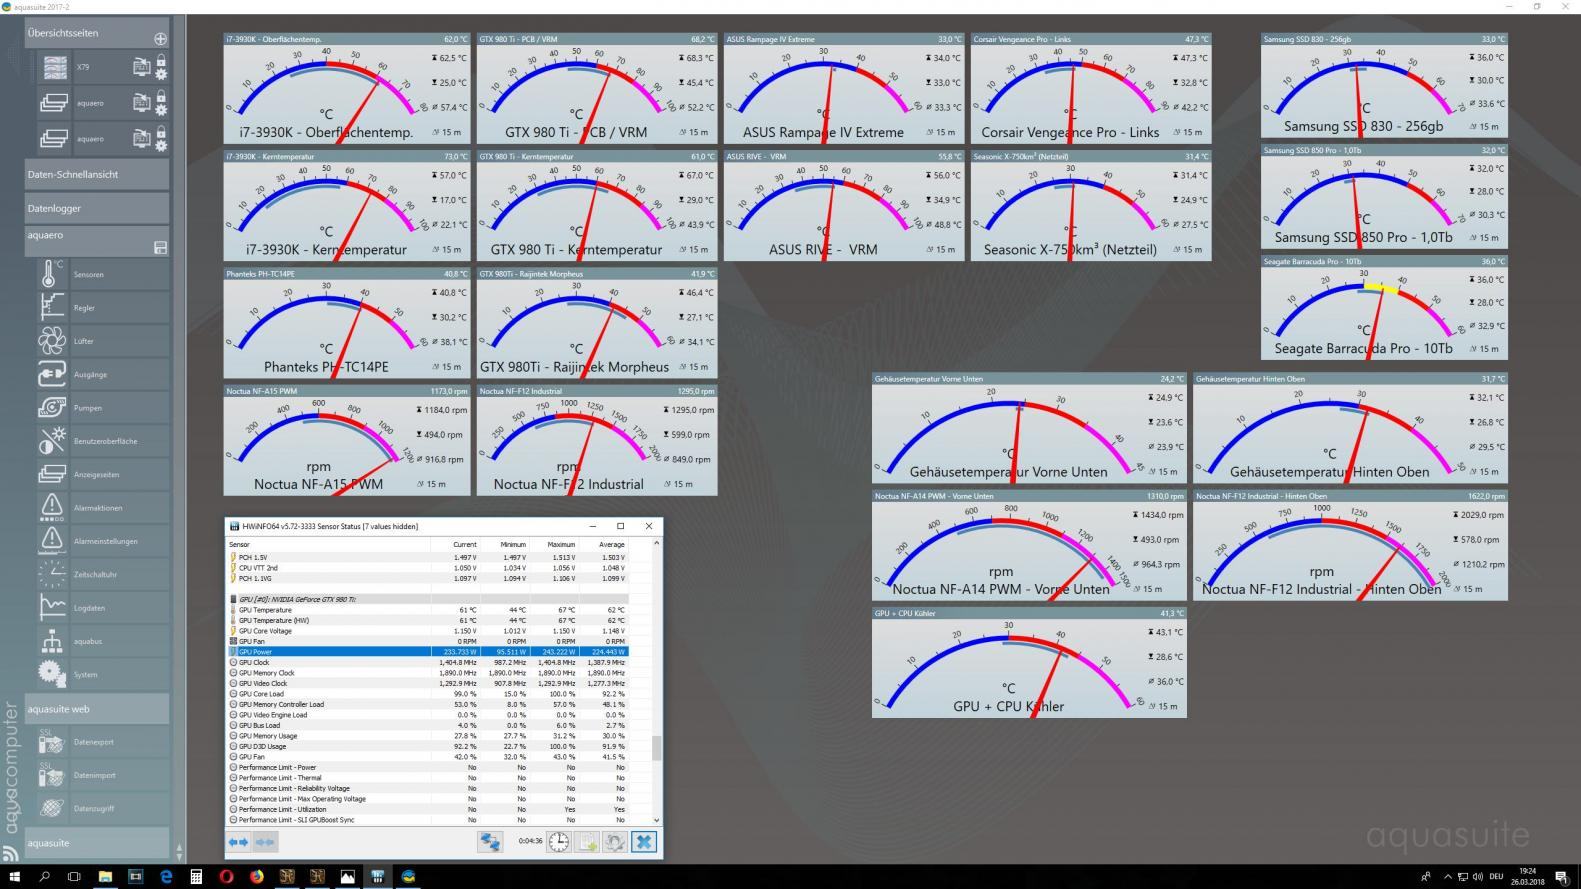Click the i7-3930K Kerntemperatur gauge
Image resolution: width=1581 pixels, height=889 pixels.
[x=346, y=206]
